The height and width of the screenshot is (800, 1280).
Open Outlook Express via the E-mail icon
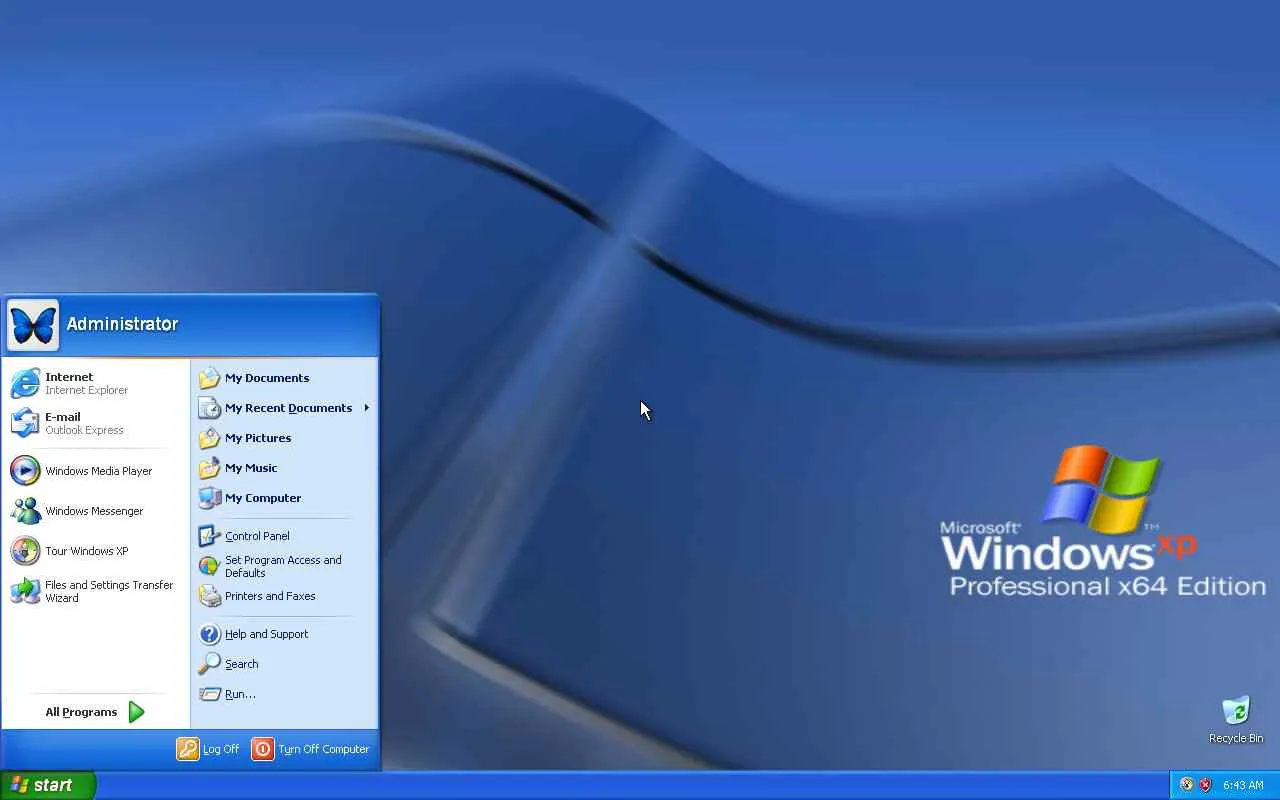pyautogui.click(x=25, y=423)
